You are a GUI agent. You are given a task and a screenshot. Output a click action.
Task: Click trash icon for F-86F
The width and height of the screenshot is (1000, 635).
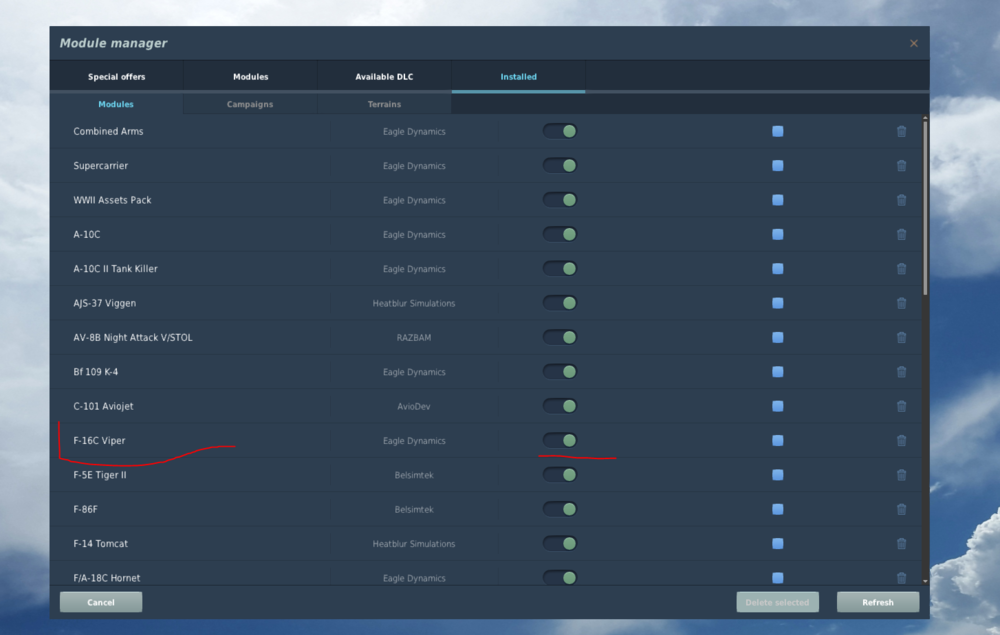pyautogui.click(x=901, y=509)
